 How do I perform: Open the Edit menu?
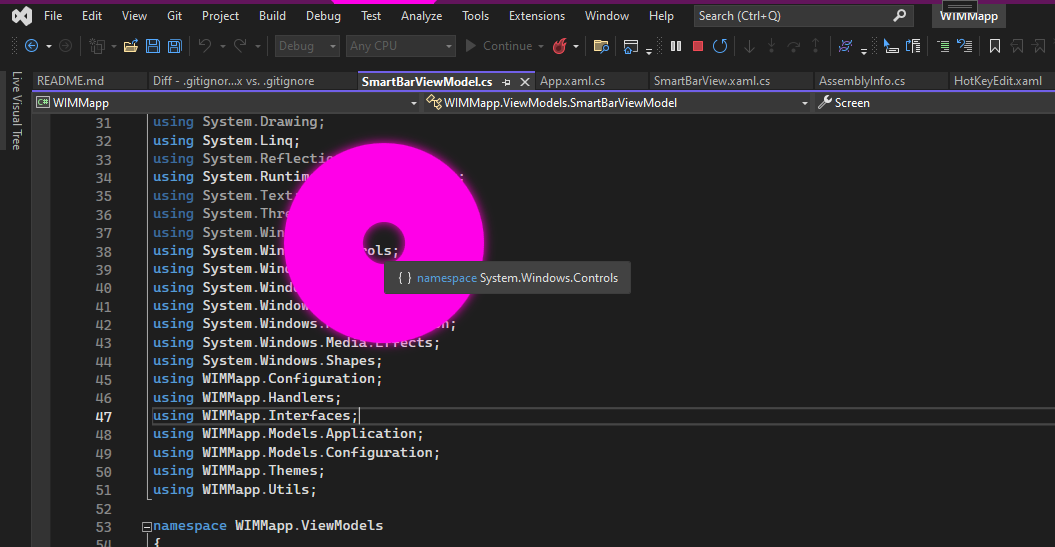[x=92, y=15]
